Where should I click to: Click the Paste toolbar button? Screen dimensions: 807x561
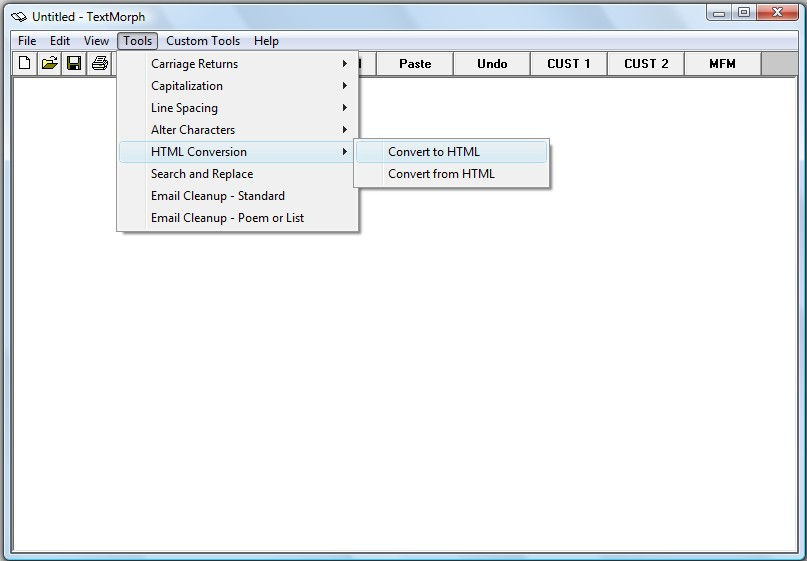click(415, 64)
